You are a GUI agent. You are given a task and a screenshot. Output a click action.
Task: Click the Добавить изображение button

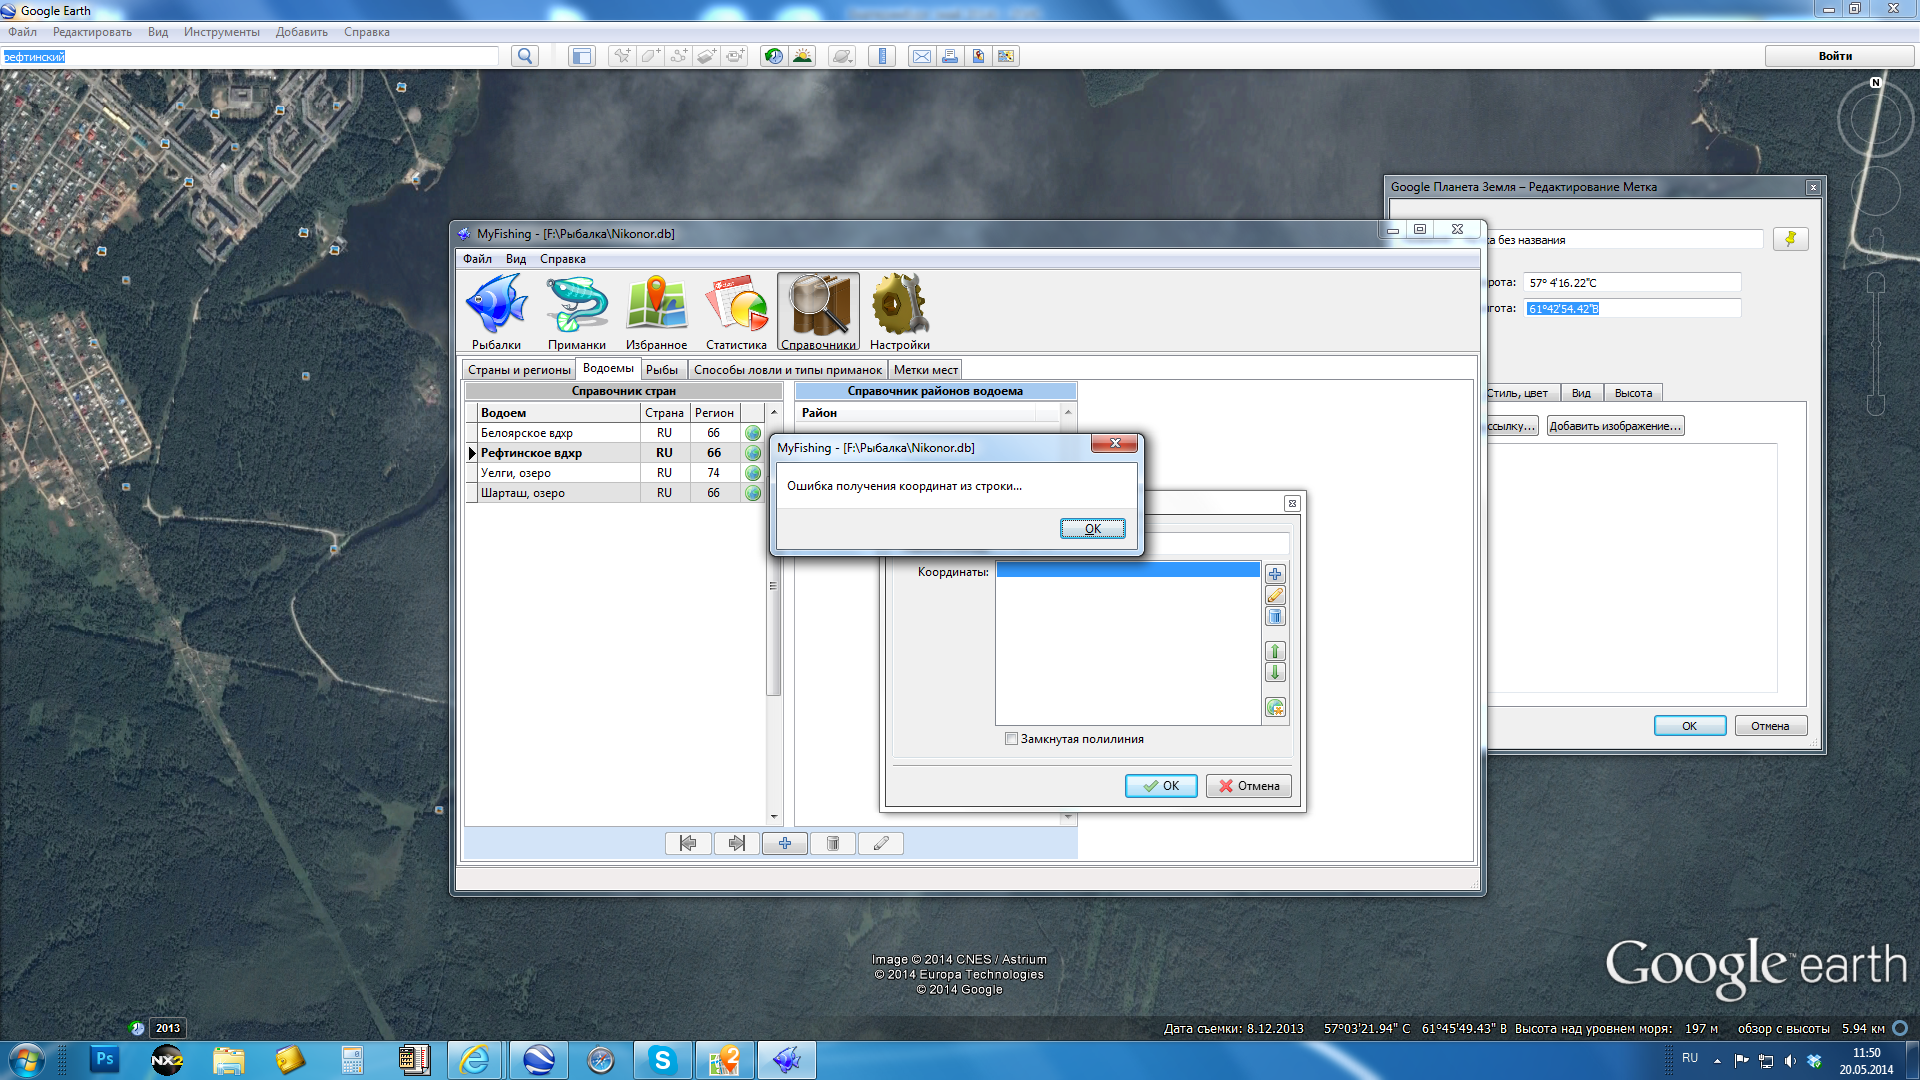(x=1615, y=426)
